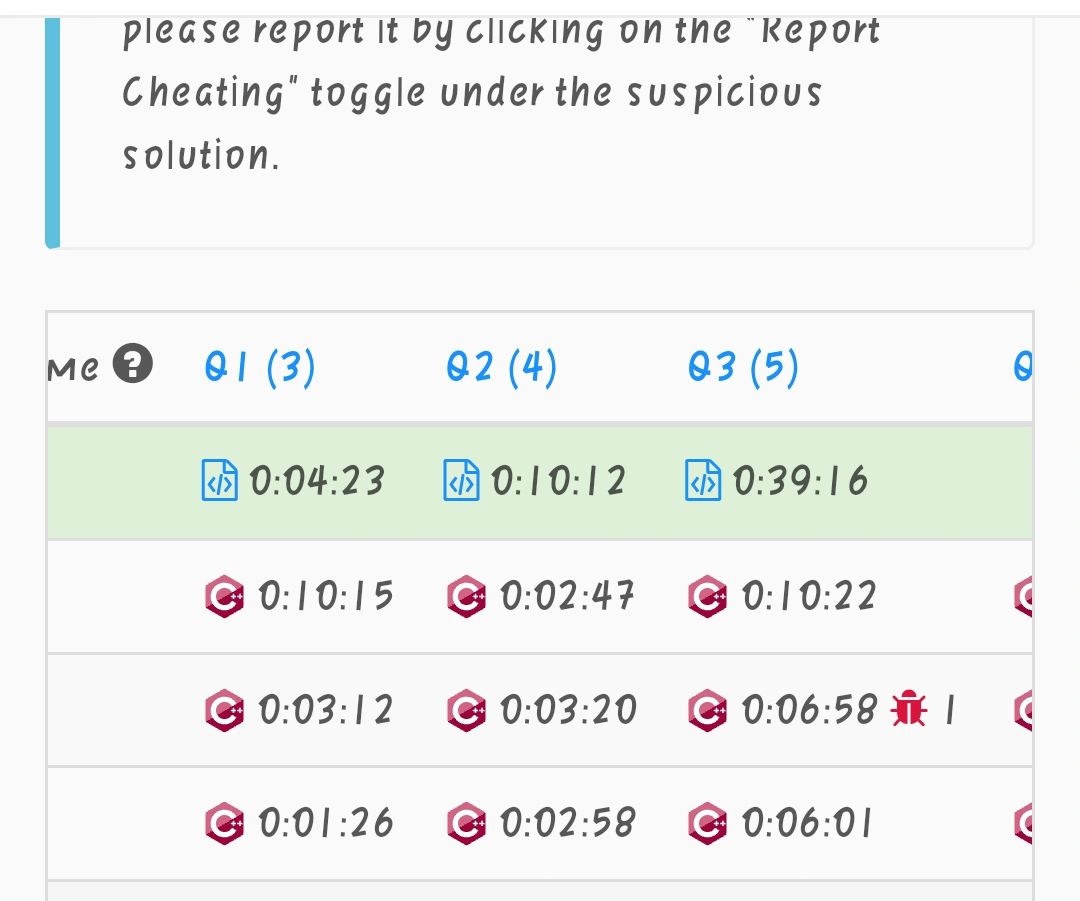Click the C++ icon next to 0:10:15

(225, 596)
